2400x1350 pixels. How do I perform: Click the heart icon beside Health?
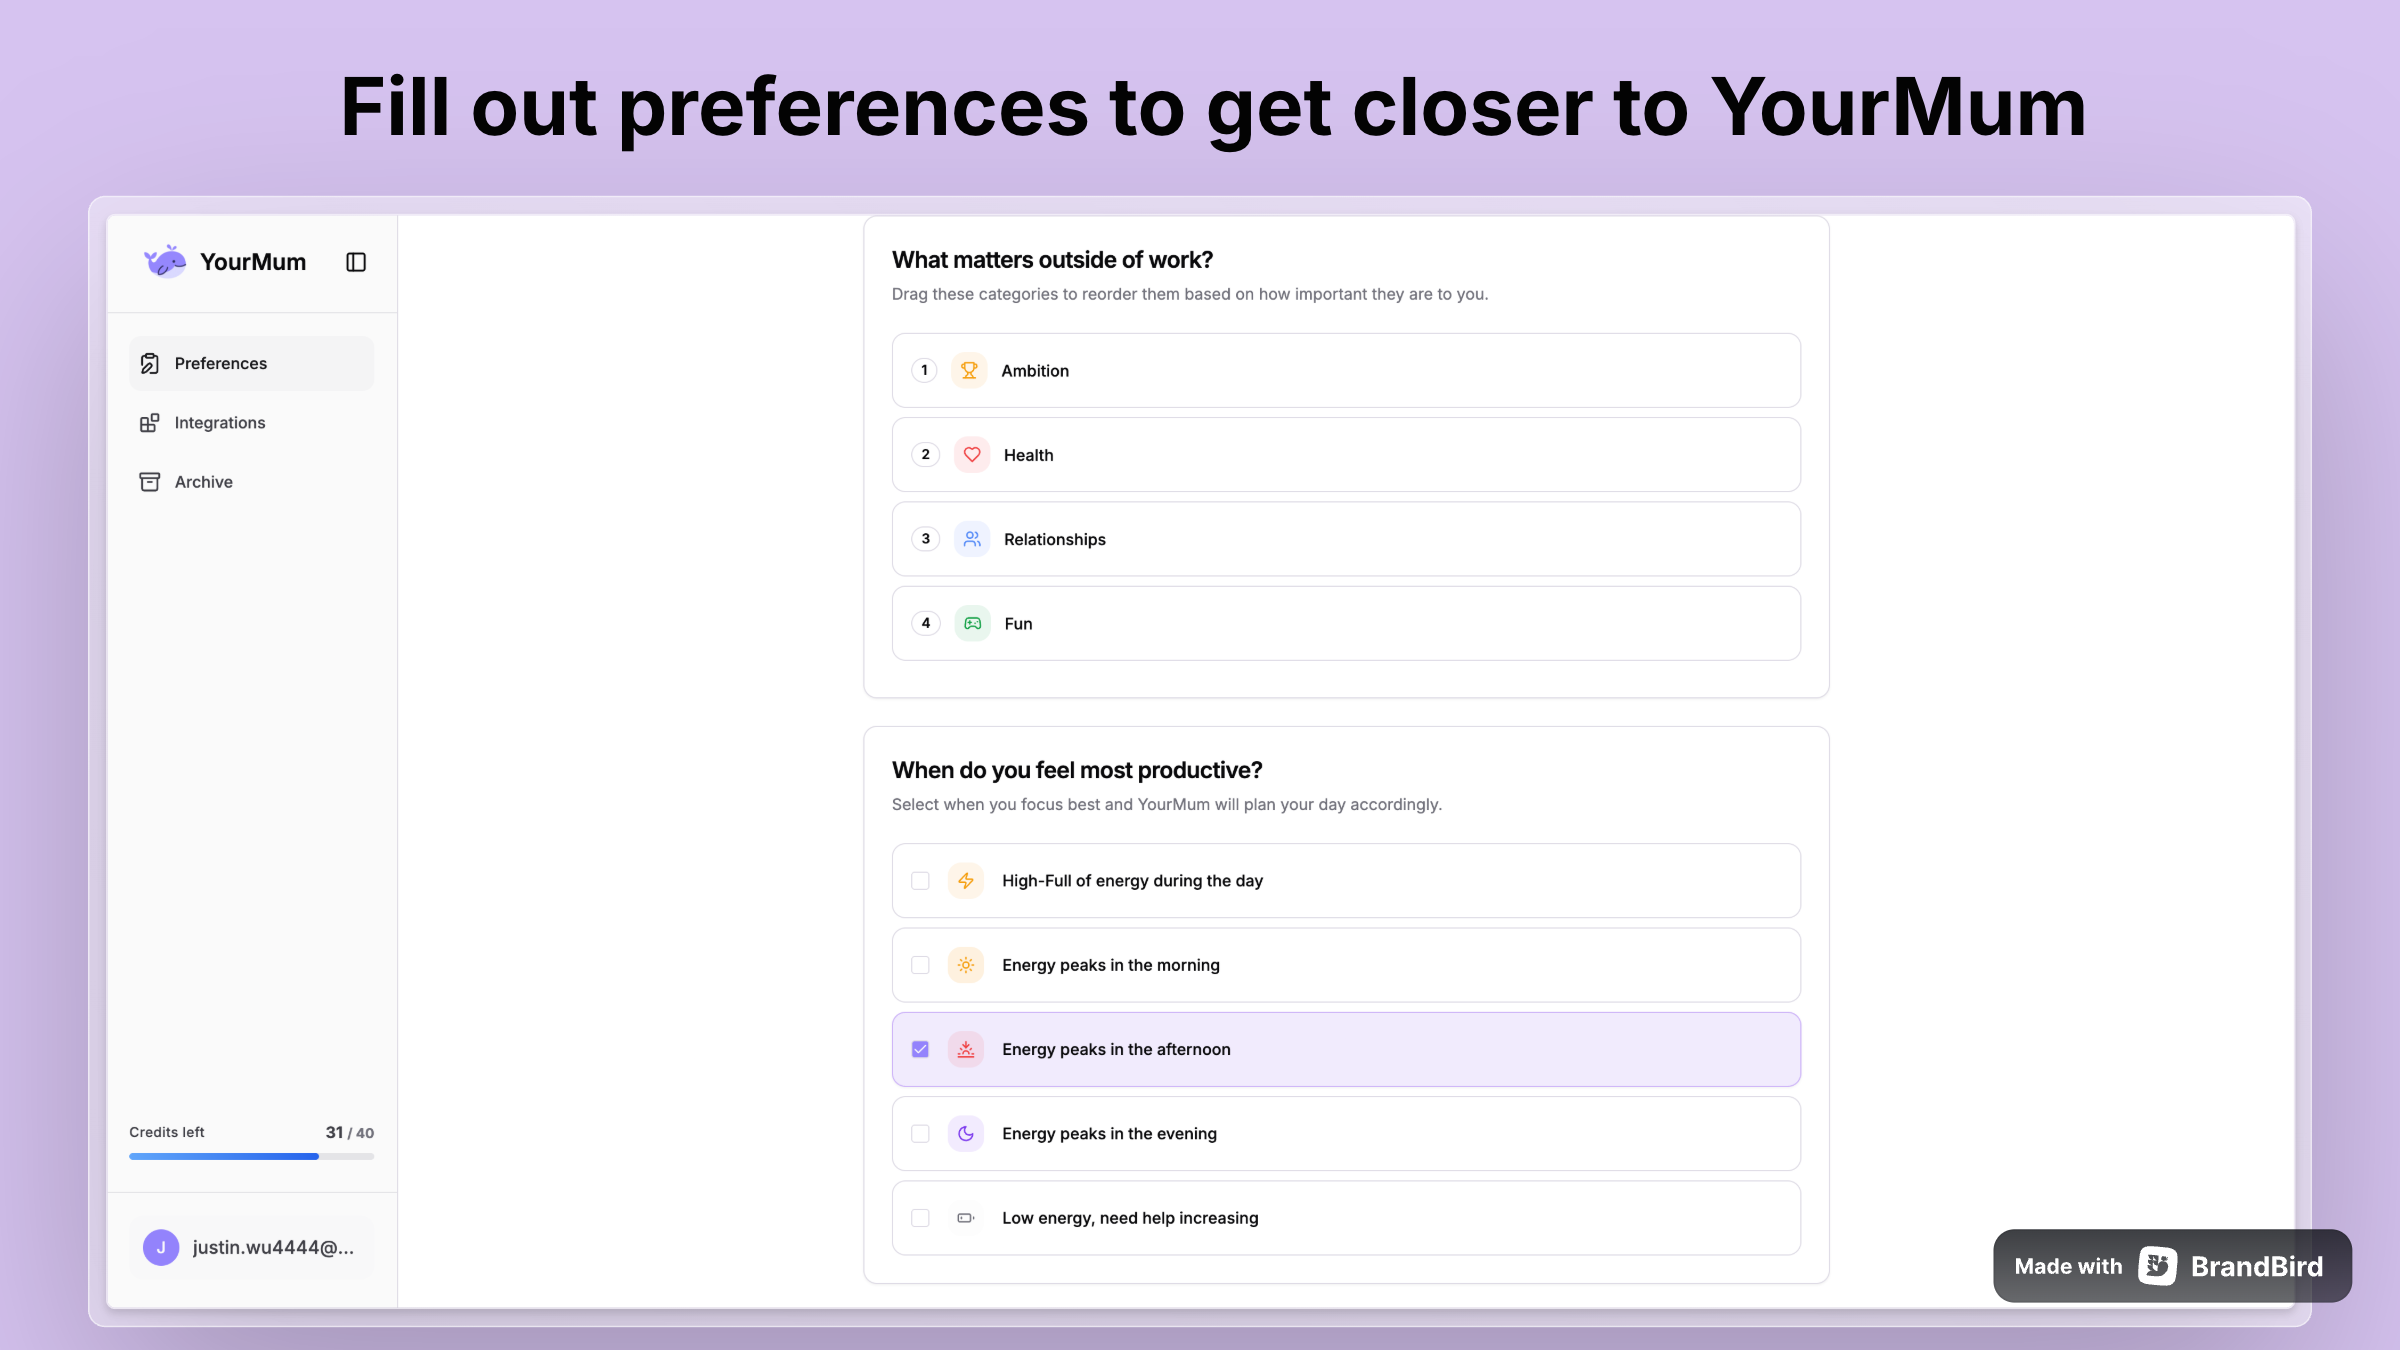click(970, 454)
